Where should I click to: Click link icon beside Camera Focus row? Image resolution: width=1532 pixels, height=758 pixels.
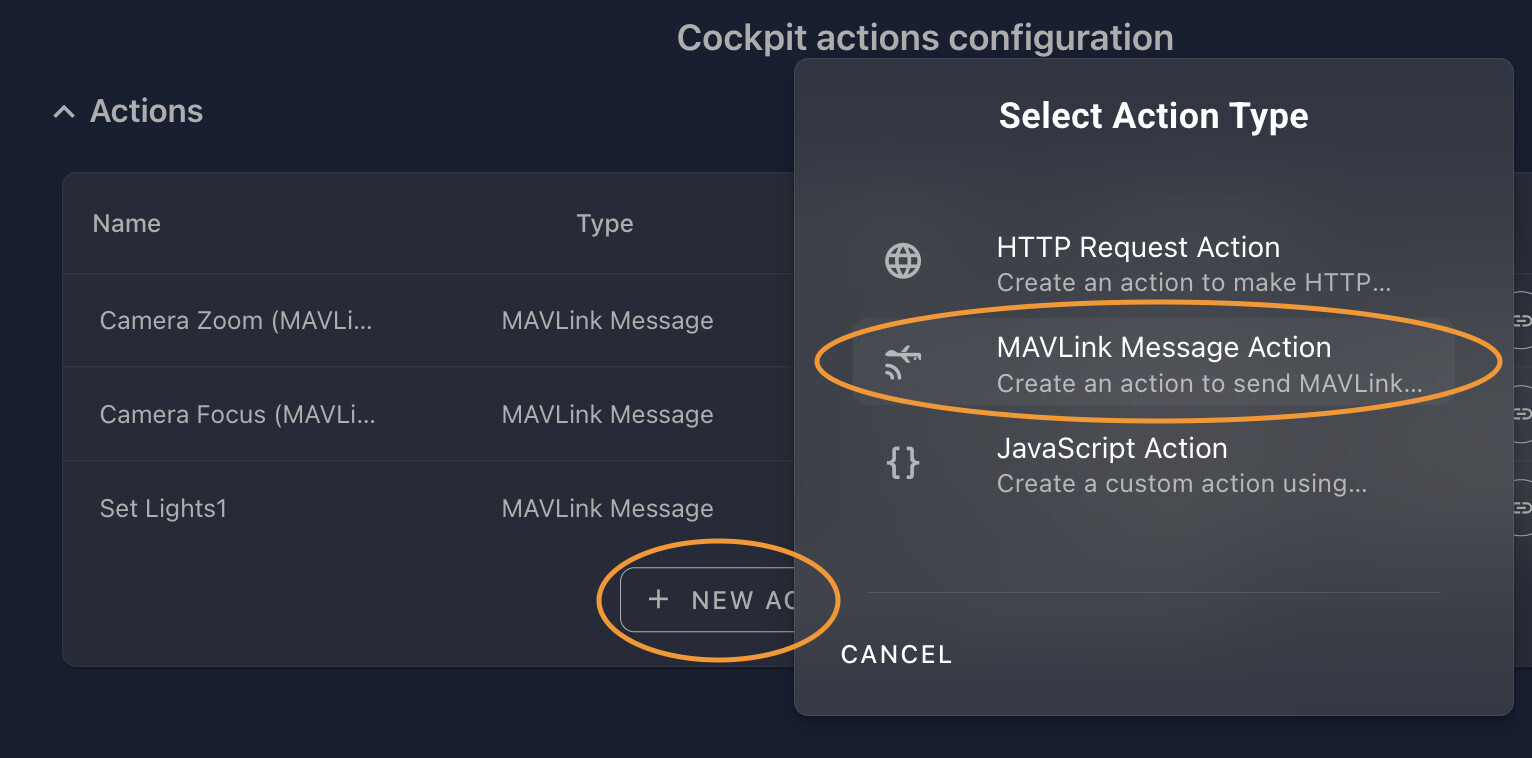click(1522, 413)
